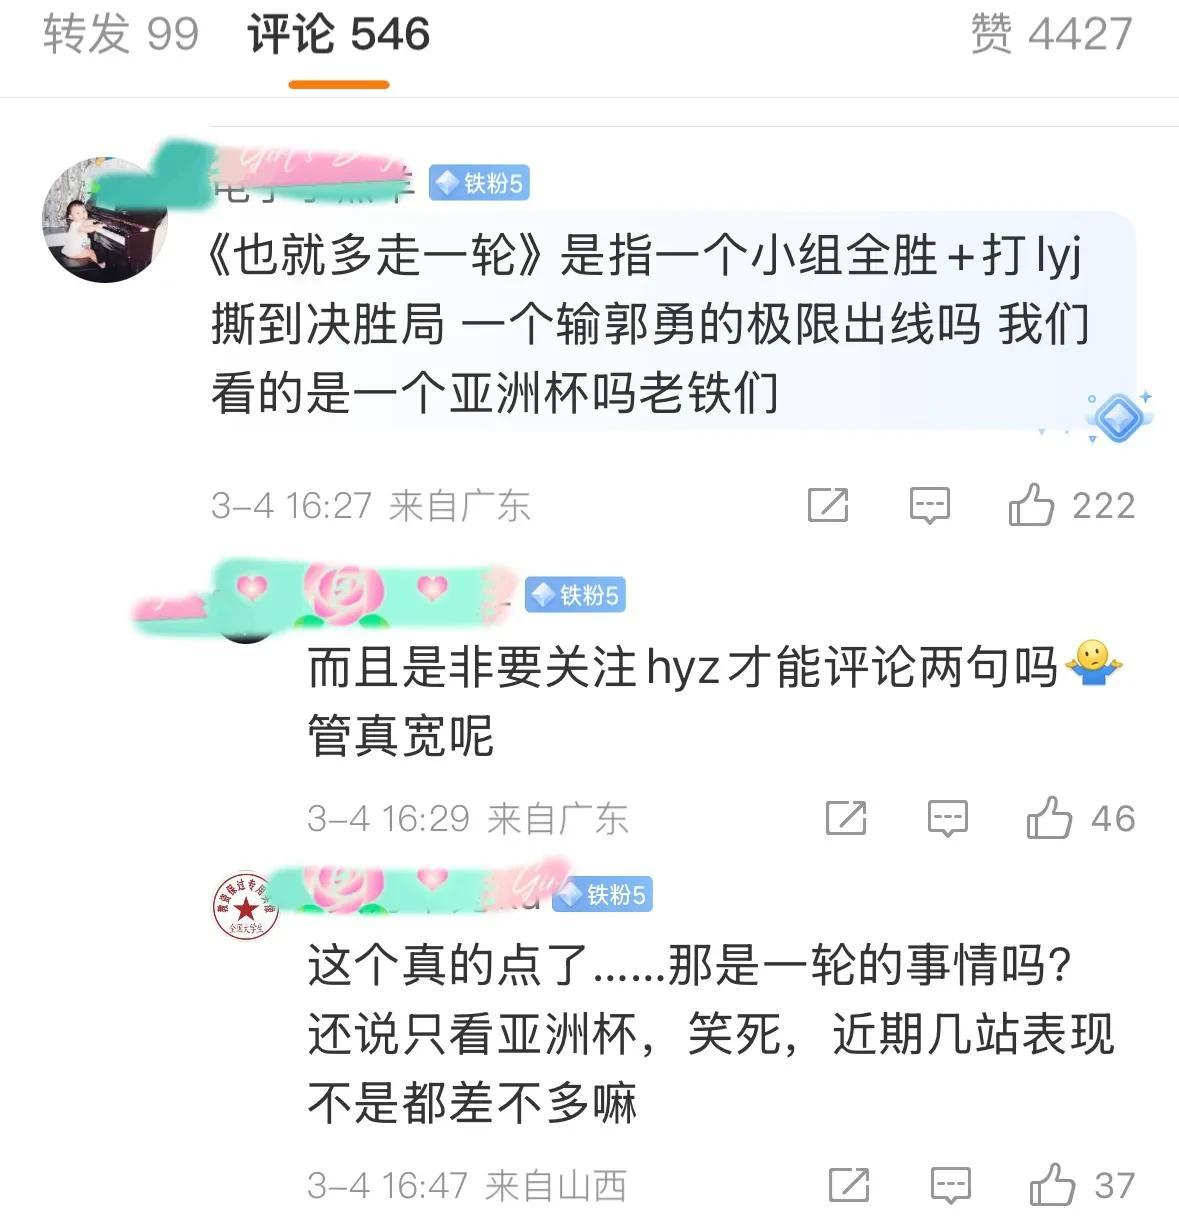Screen dimensions: 1179x1218
Task: Open first commenter's piano baby avatar
Action: coord(104,219)
